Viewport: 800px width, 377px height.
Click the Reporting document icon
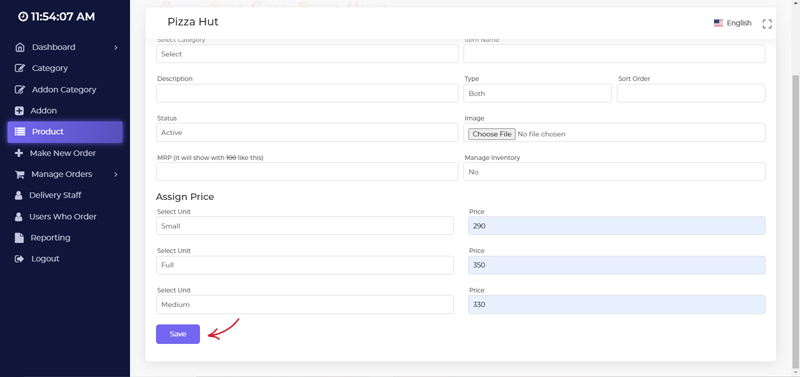click(19, 238)
